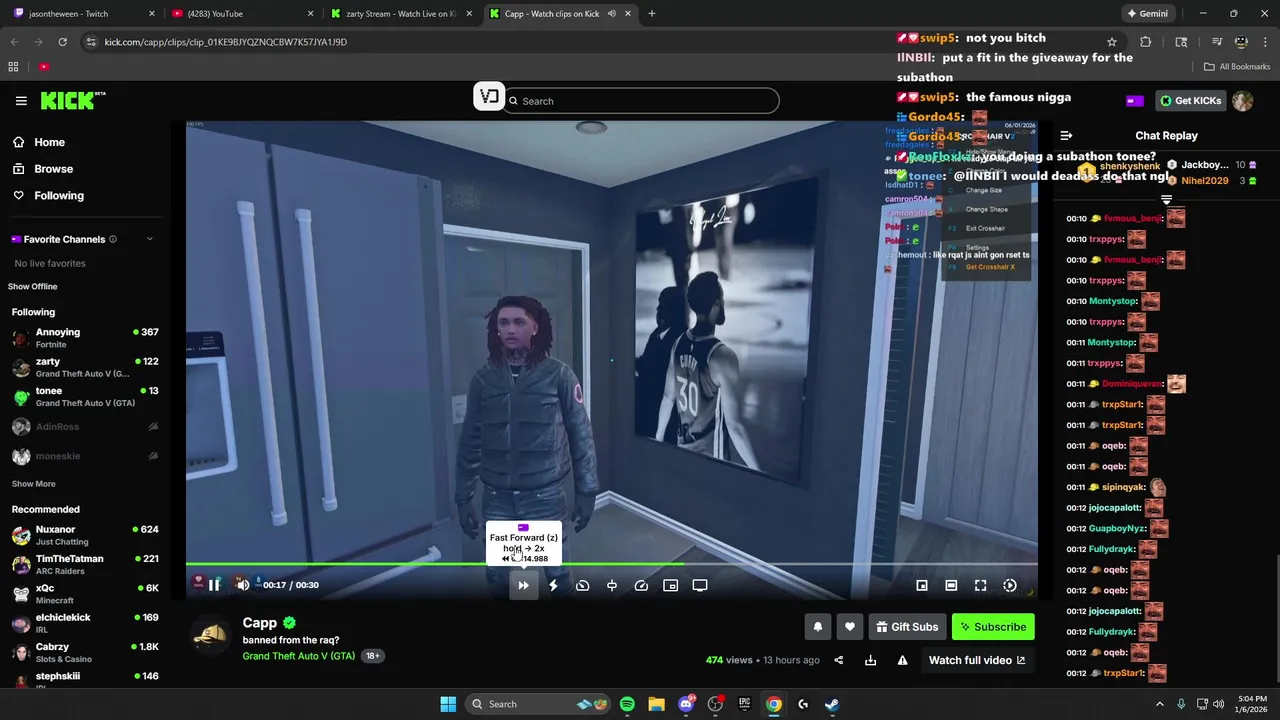Open tonee's channel in Following list
This screenshot has width=1280, height=720.
[x=85, y=396]
